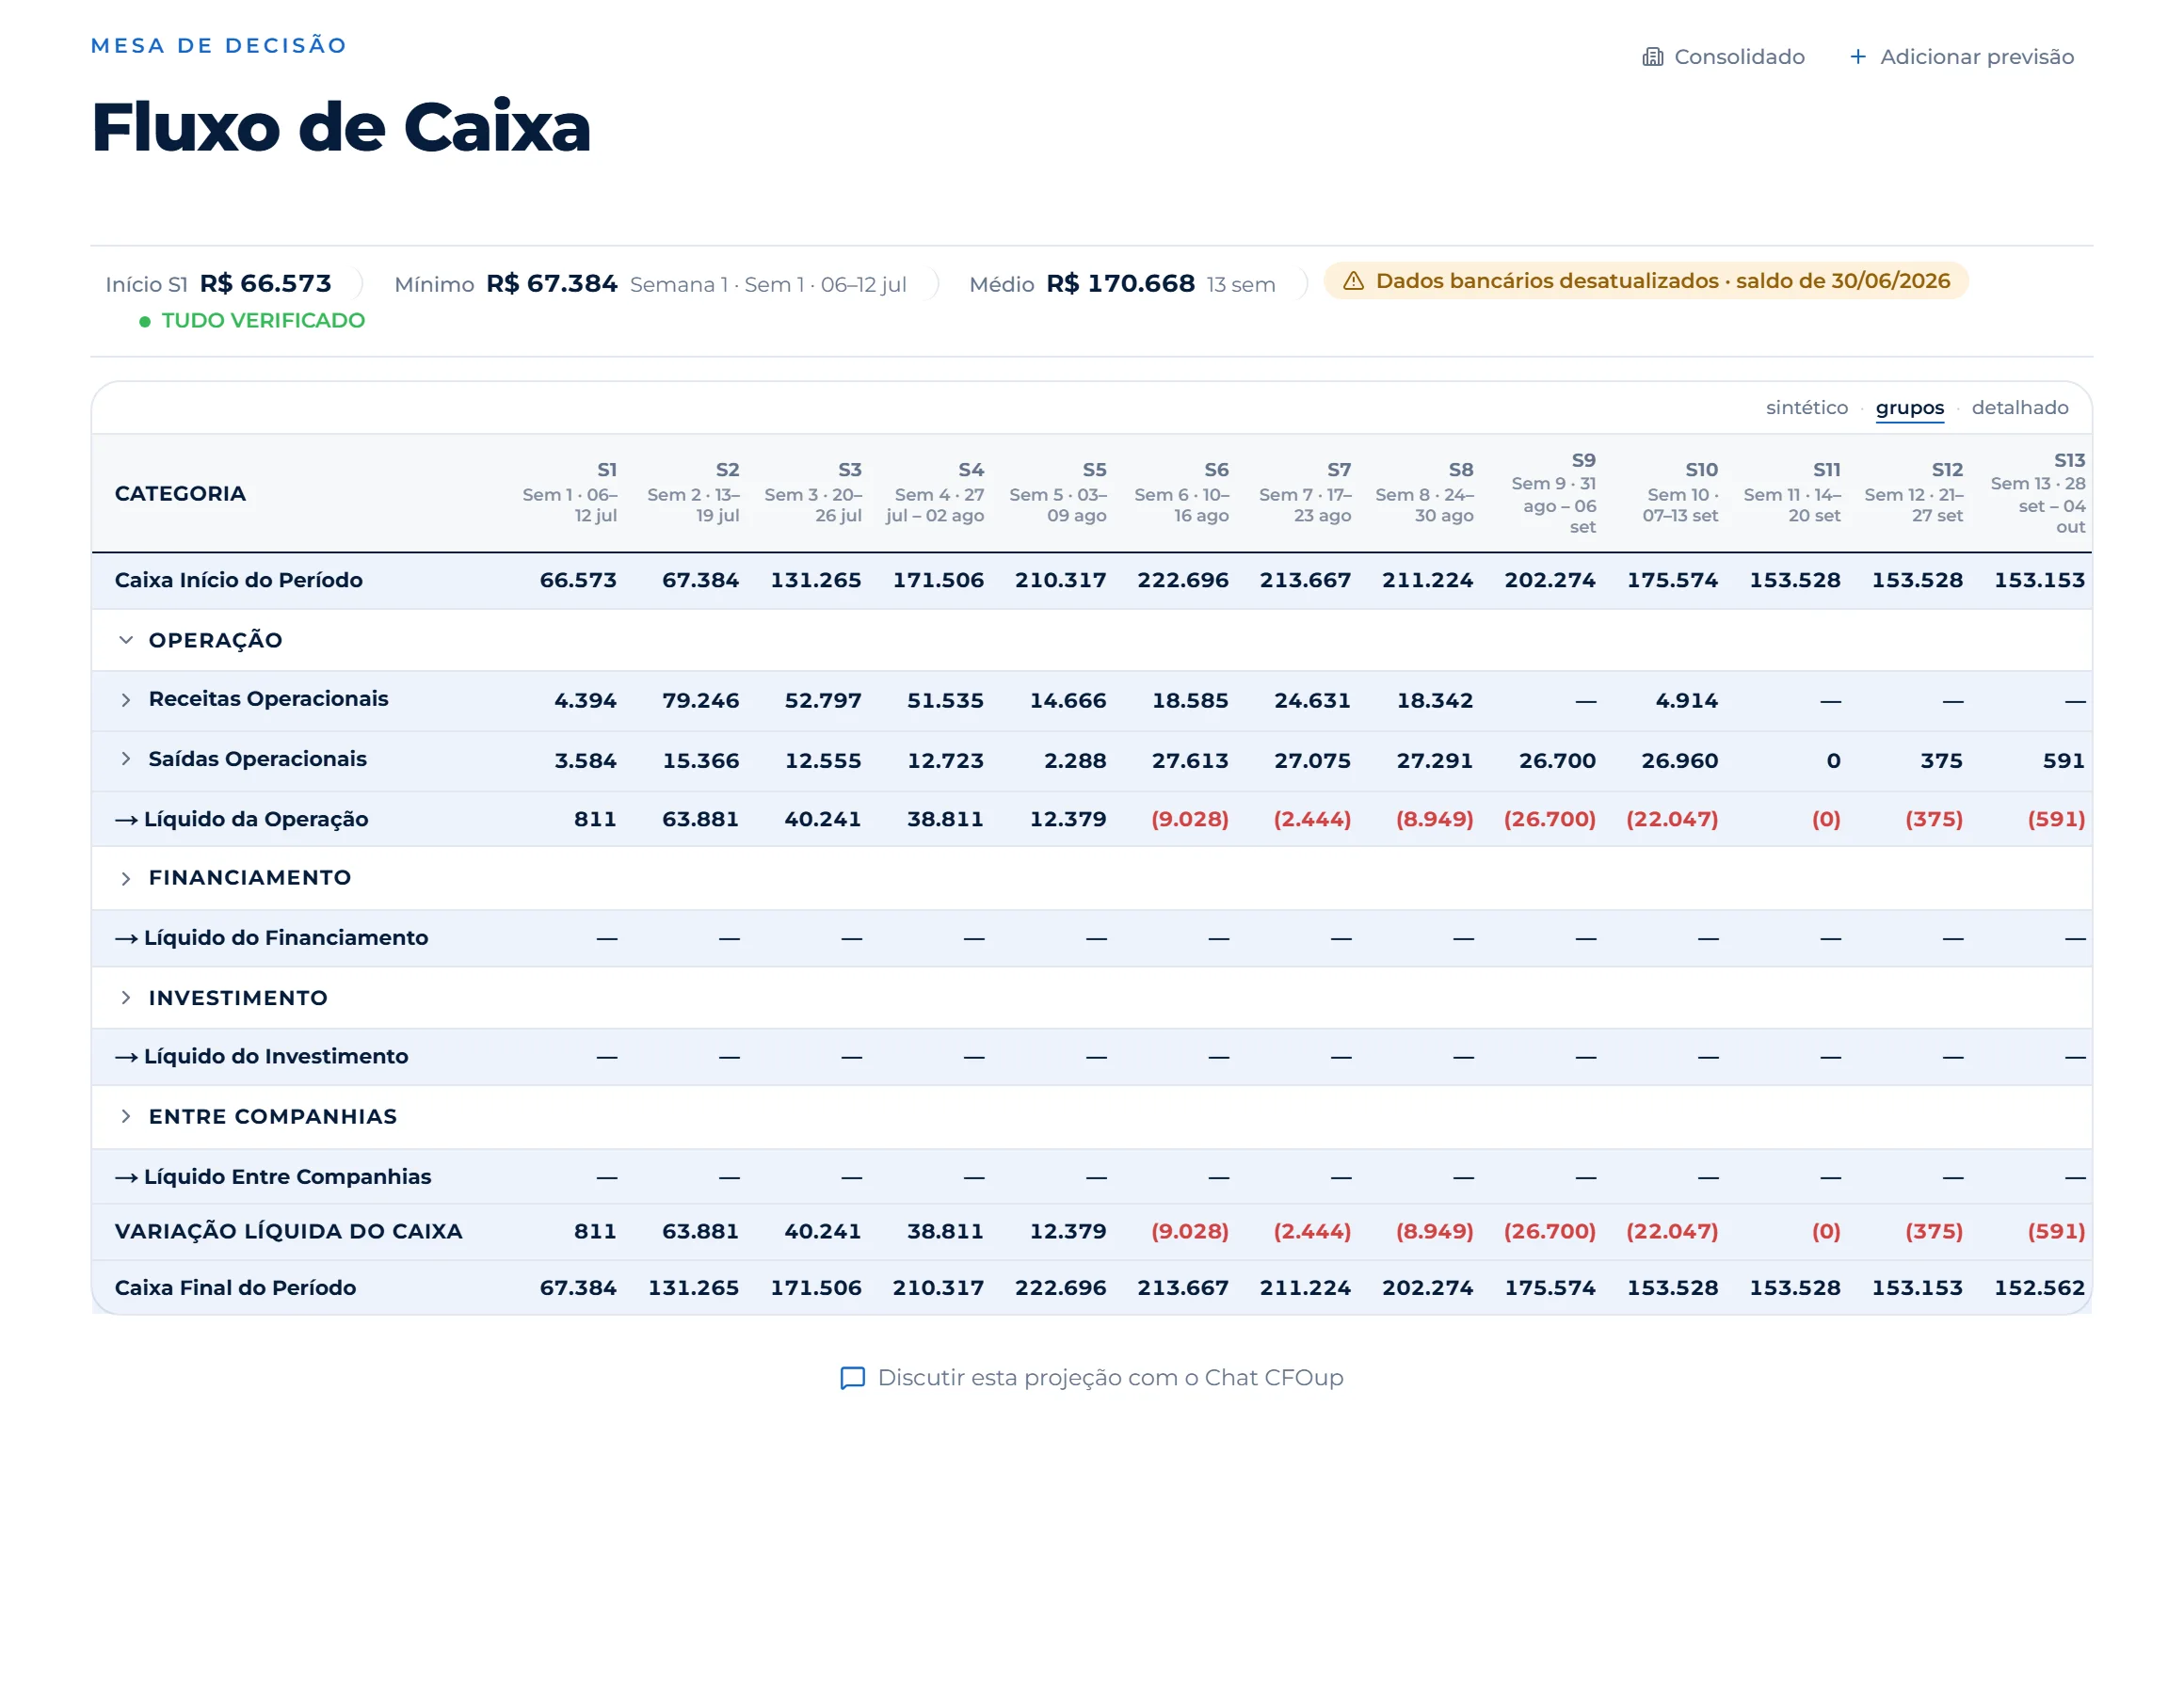This screenshot has width=2184, height=1694.
Task: Click Líquido Entre Companhias row label
Action: point(273,1176)
